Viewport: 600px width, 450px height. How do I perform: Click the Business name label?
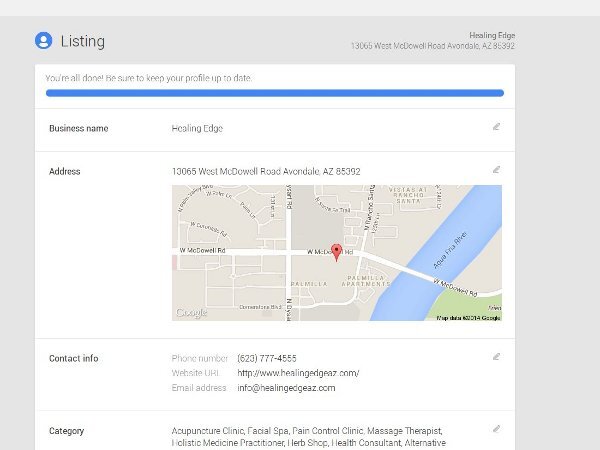coord(78,129)
